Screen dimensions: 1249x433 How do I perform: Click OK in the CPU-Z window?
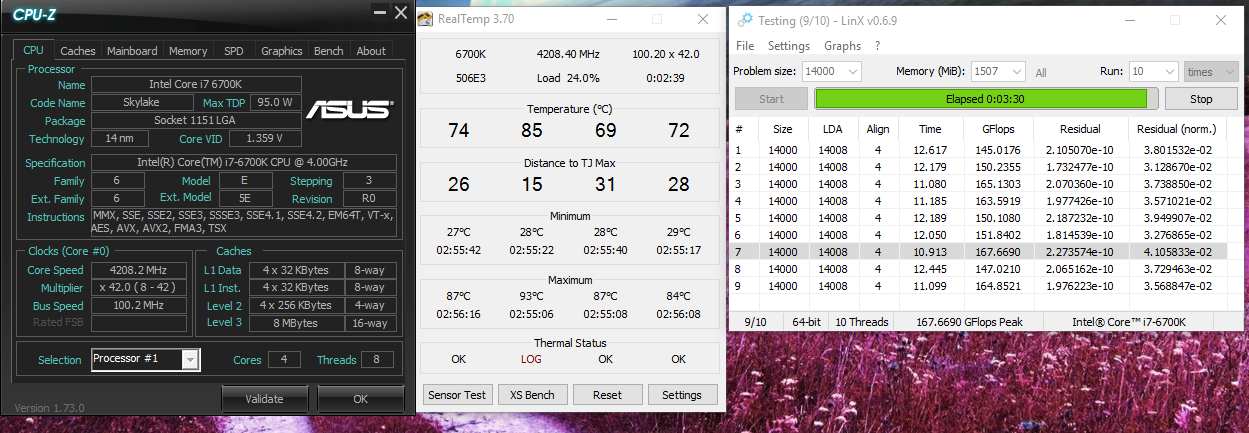[x=361, y=398]
